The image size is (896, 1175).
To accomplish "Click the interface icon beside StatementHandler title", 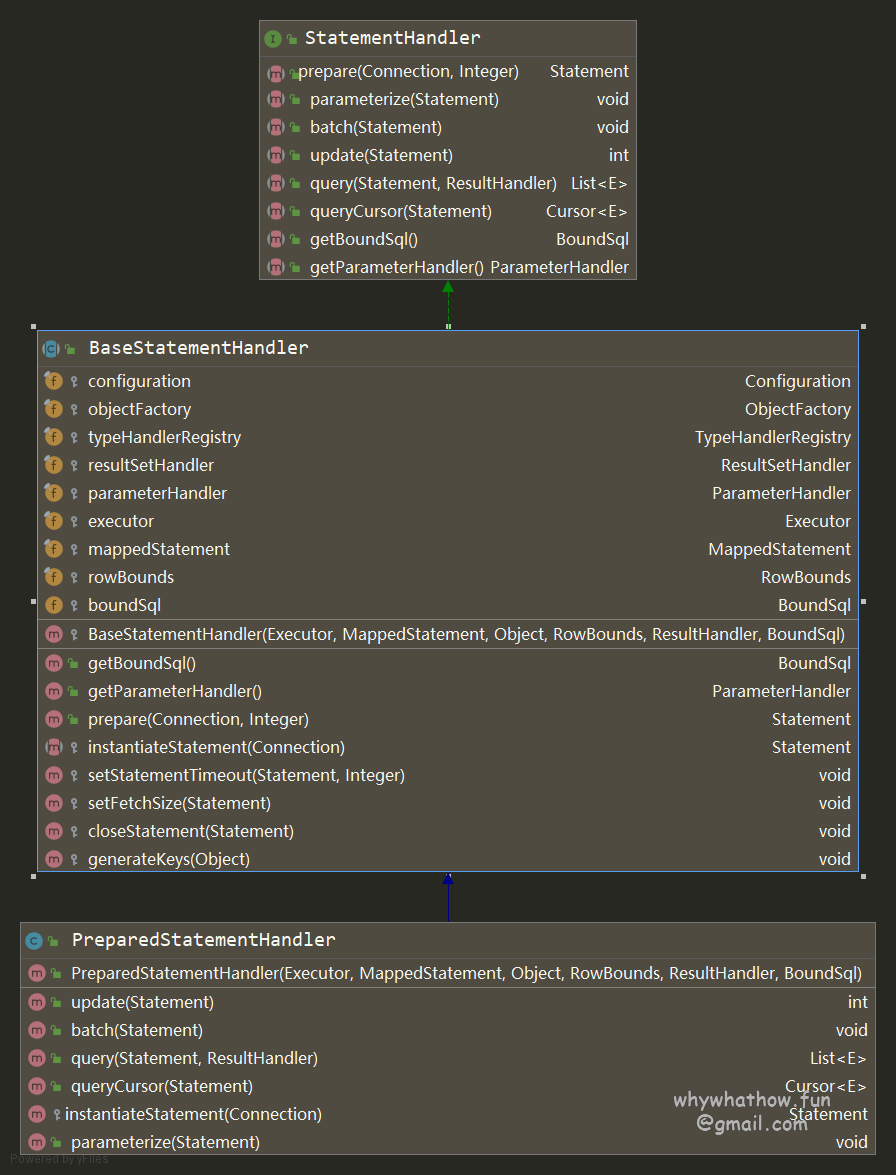I will [x=273, y=39].
